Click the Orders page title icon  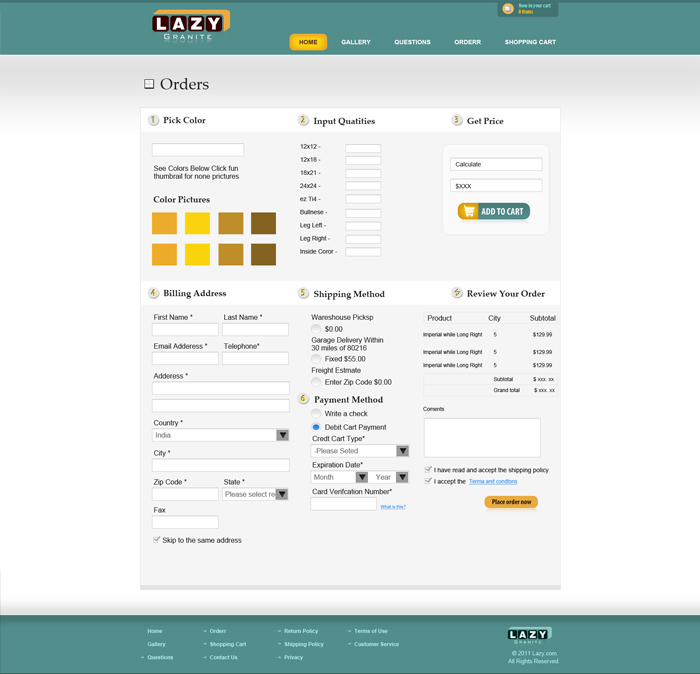click(149, 84)
